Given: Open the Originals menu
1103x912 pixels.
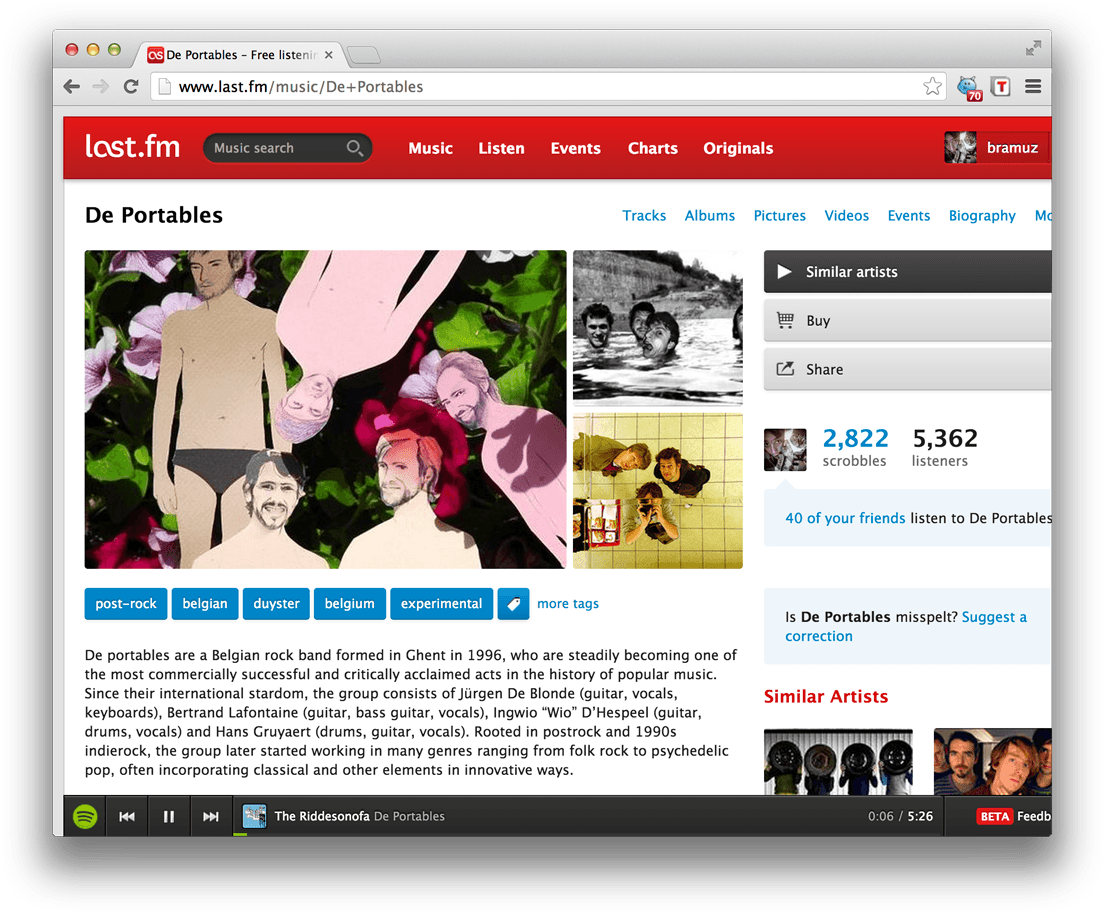Looking at the screenshot, I should point(738,148).
